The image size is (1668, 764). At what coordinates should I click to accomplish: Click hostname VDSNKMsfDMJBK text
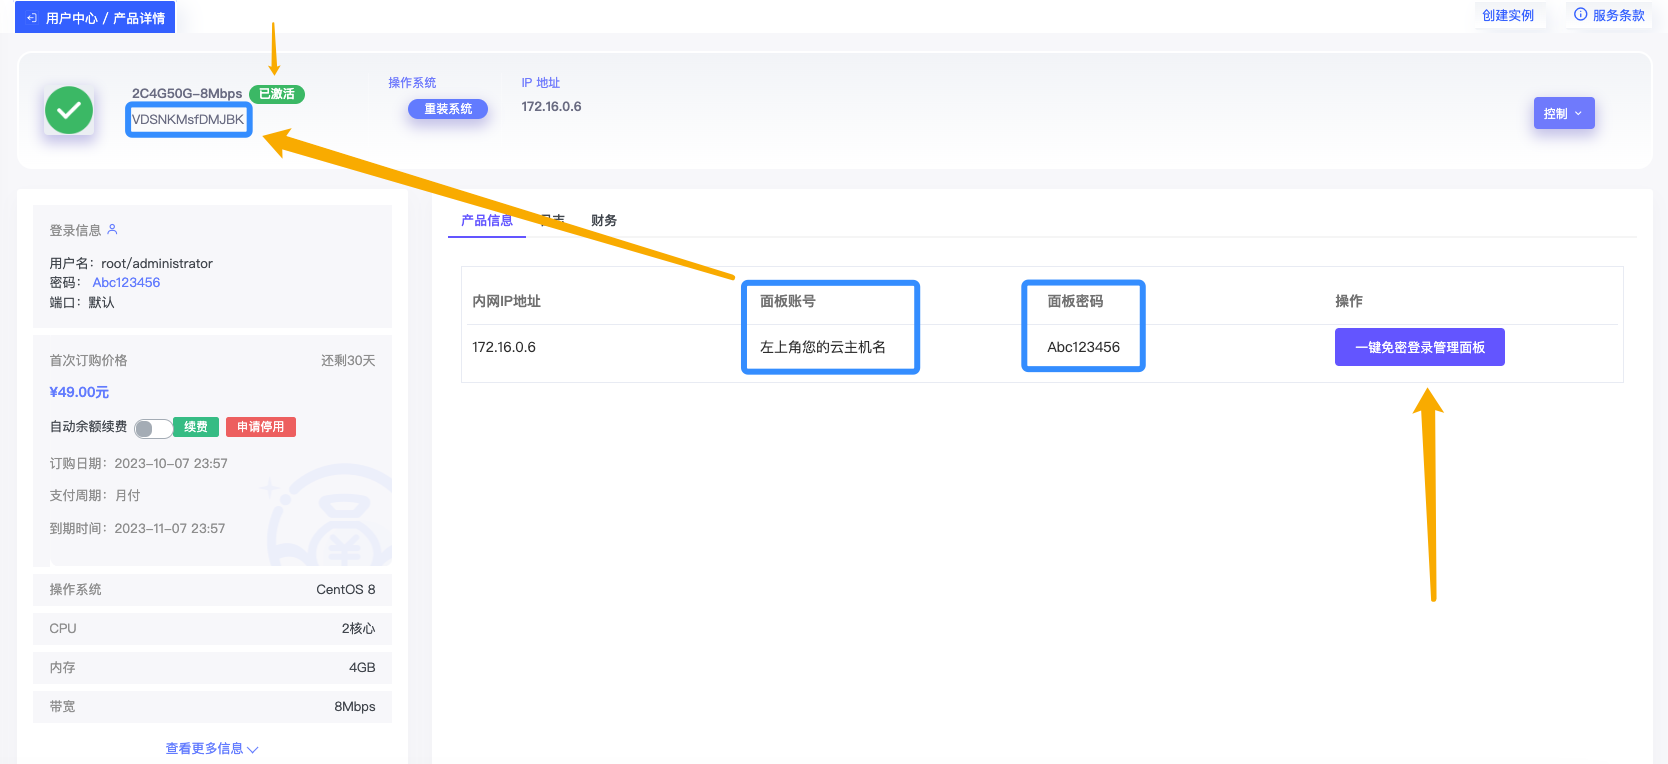pos(188,119)
